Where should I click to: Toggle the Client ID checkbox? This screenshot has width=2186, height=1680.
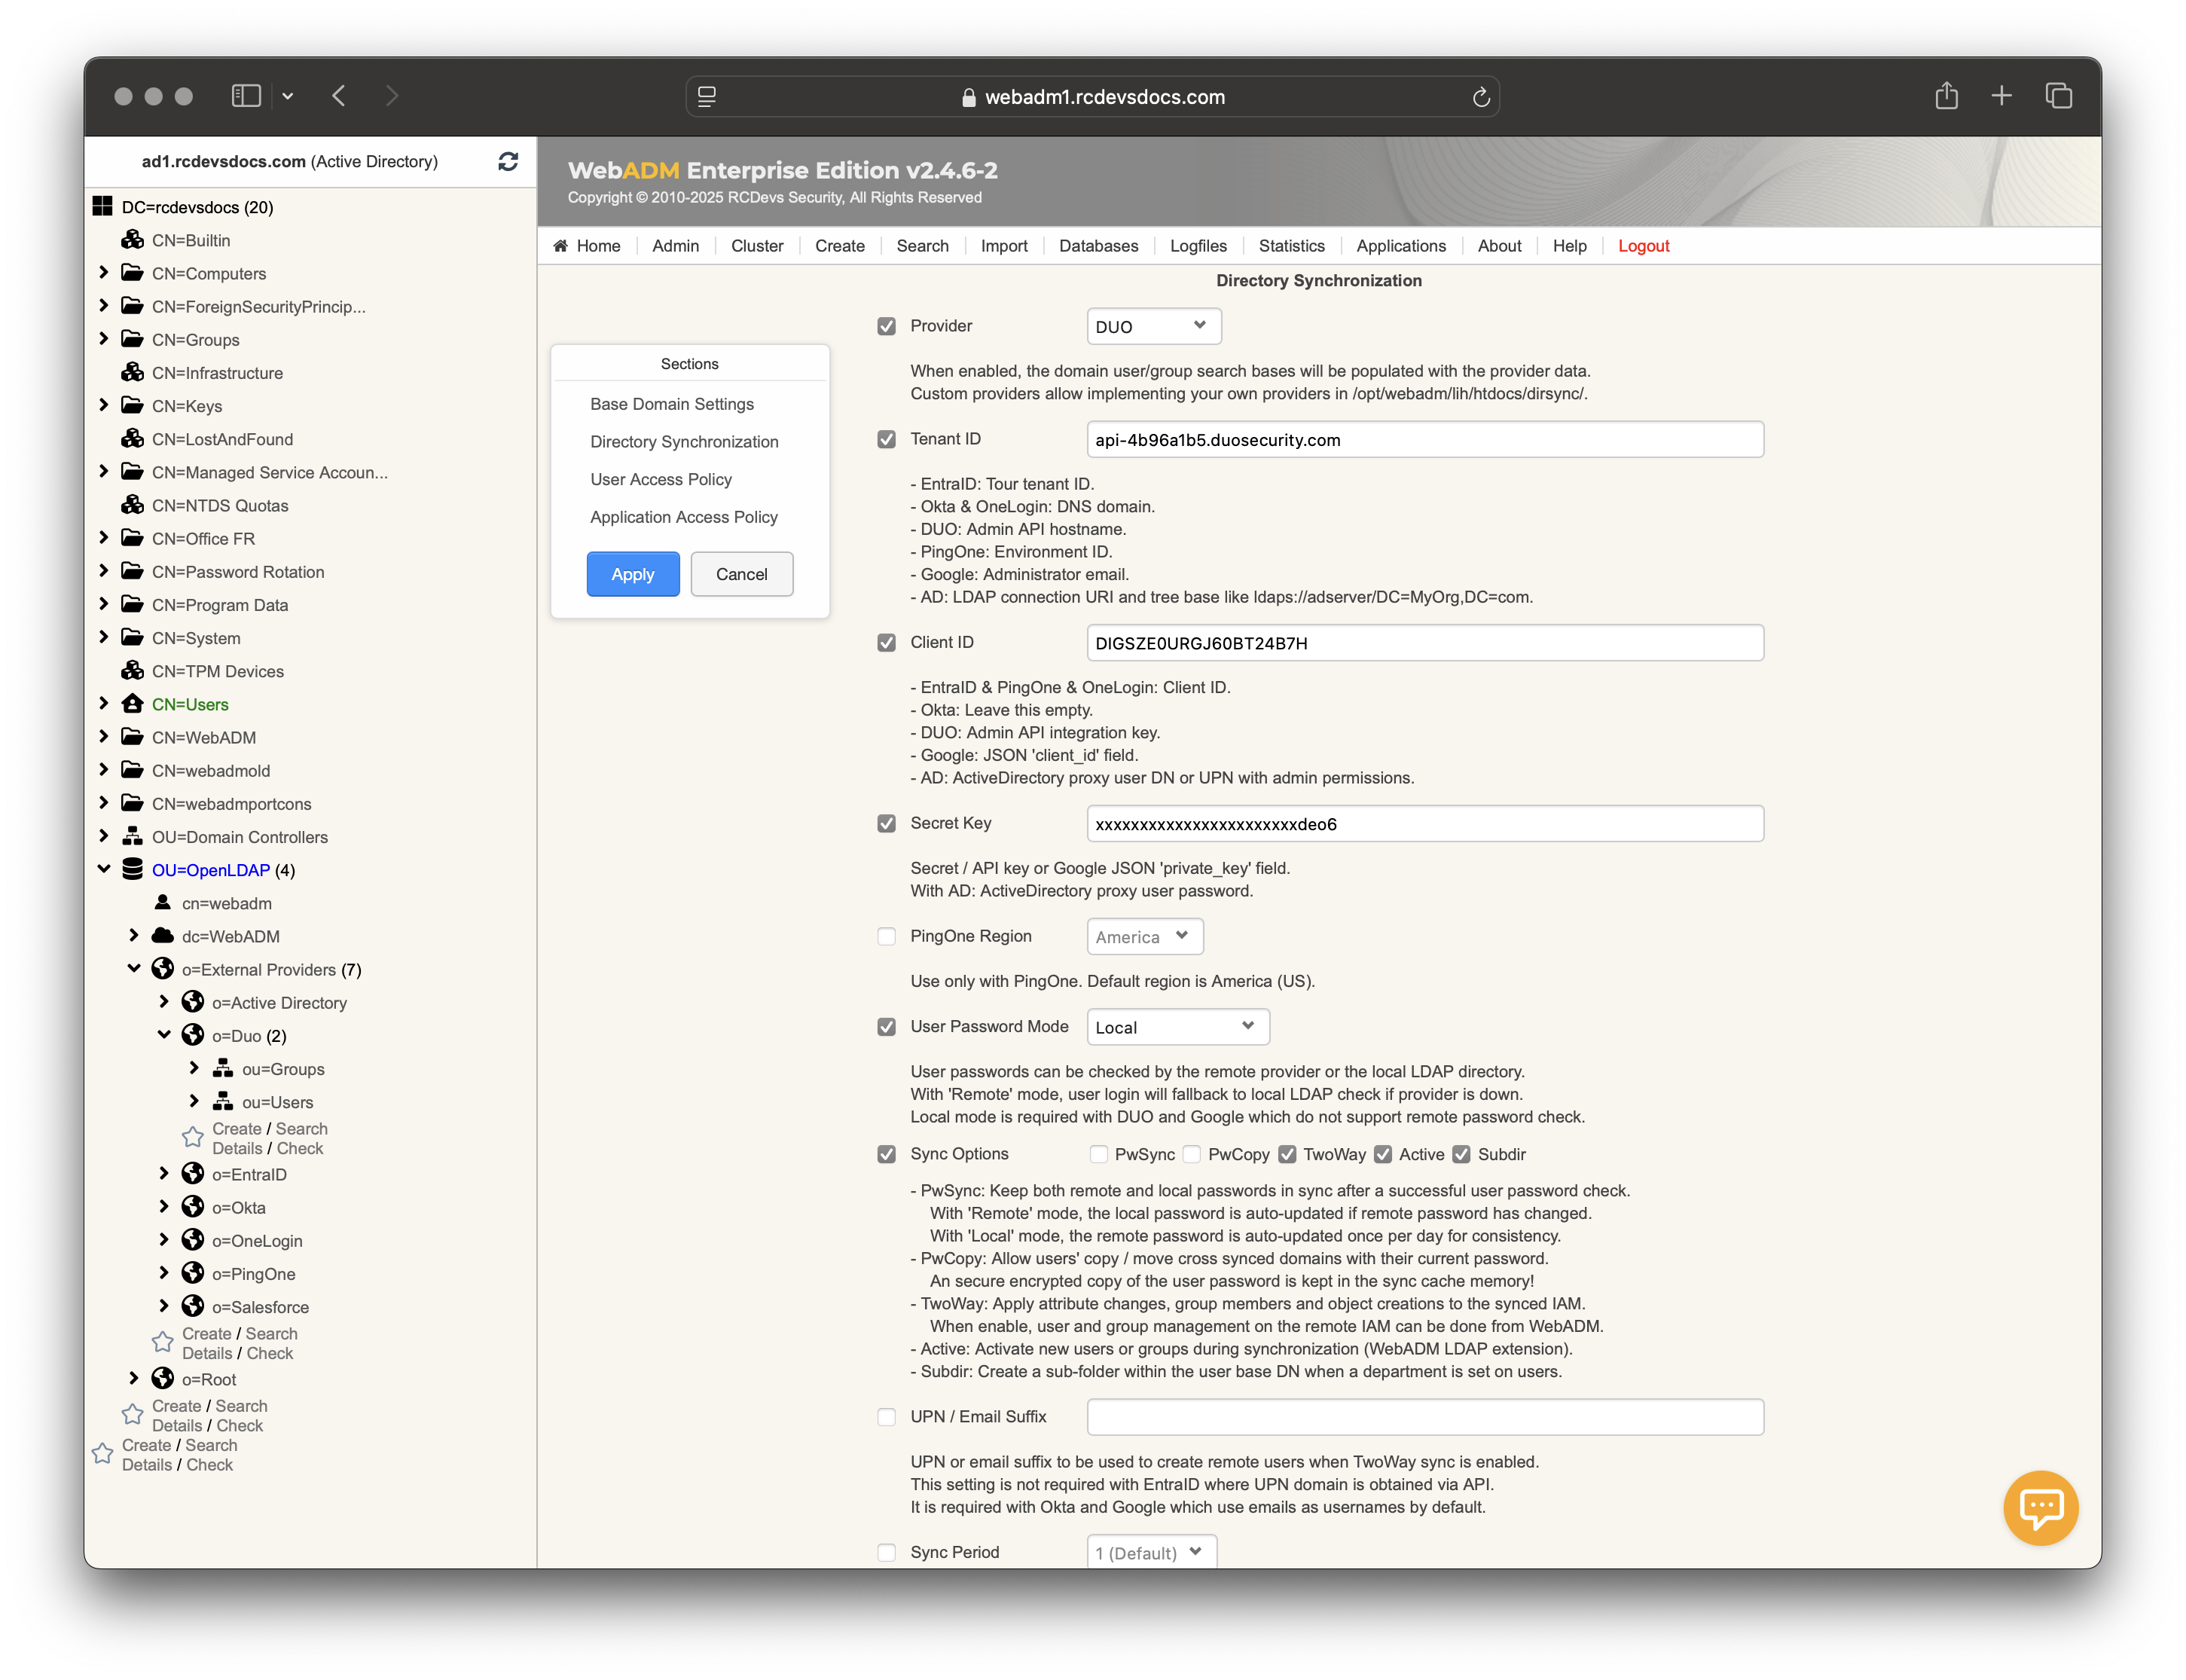(x=886, y=642)
